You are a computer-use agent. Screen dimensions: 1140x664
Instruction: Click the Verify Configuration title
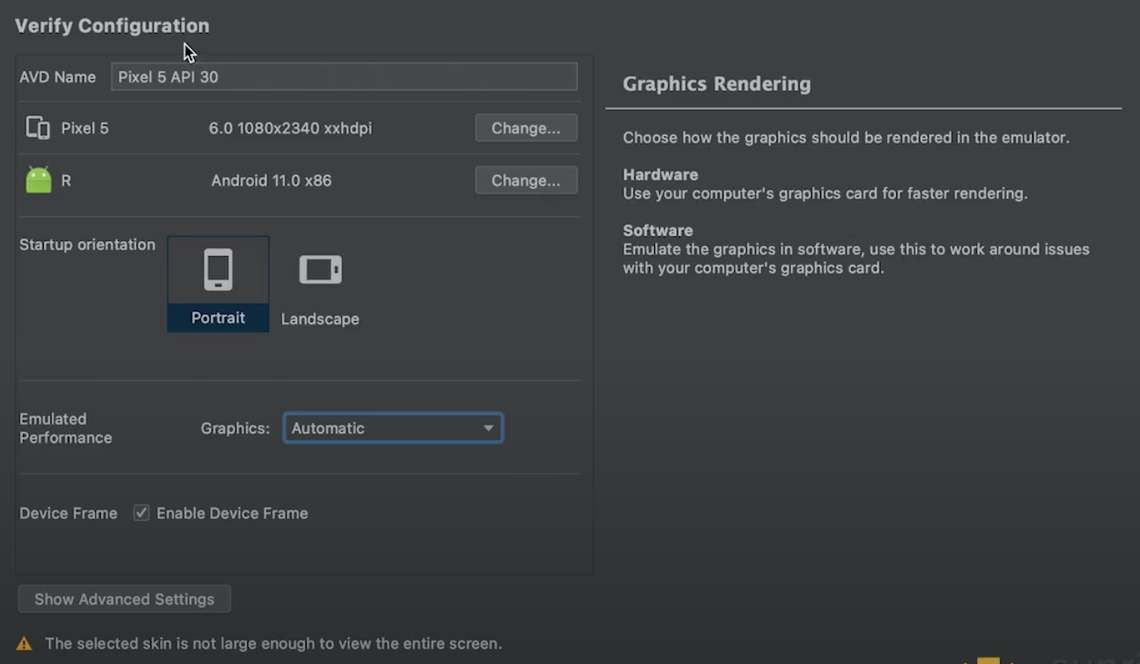112,25
